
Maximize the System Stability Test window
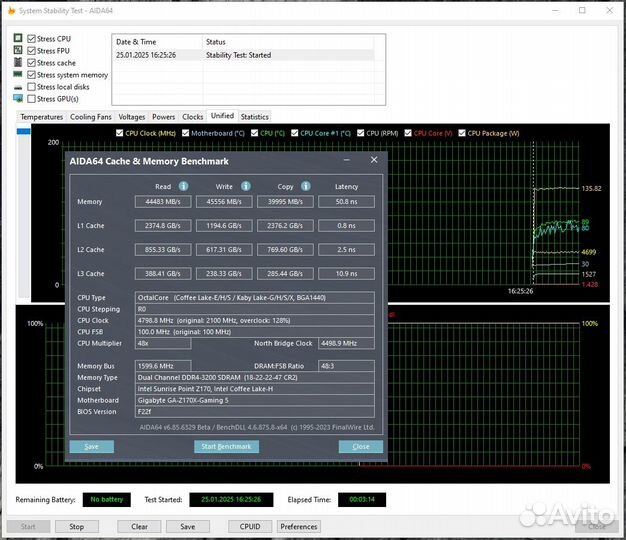582,10
